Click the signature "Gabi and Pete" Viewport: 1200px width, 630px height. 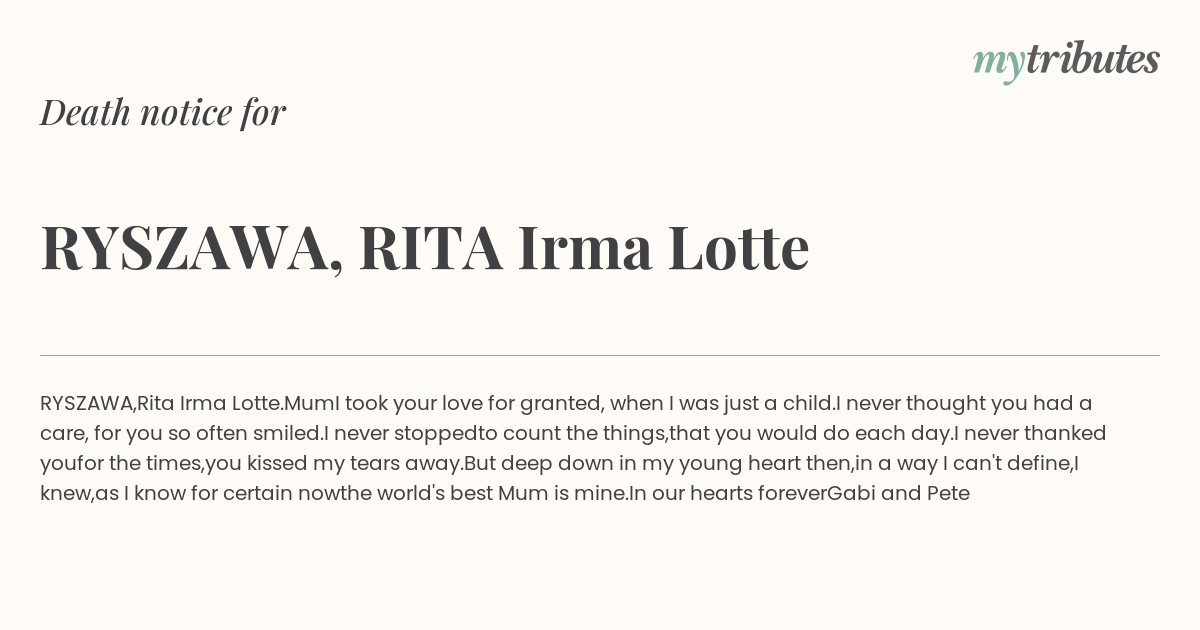[x=899, y=493]
